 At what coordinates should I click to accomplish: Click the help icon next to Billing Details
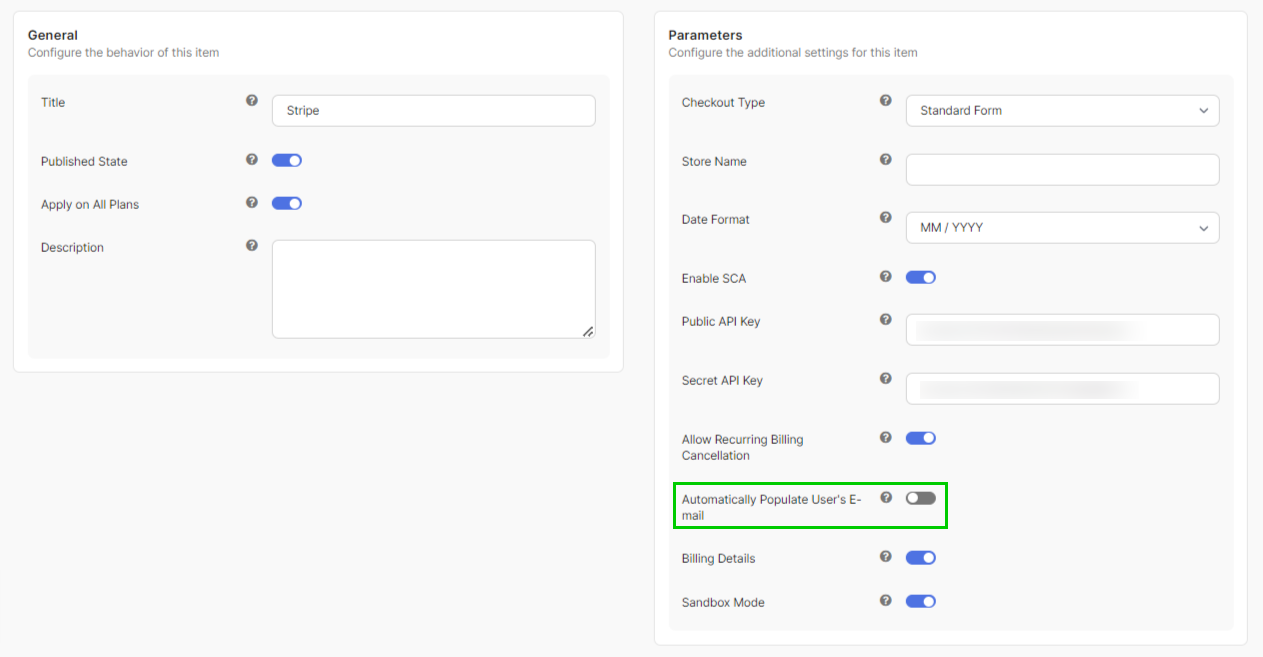point(886,557)
